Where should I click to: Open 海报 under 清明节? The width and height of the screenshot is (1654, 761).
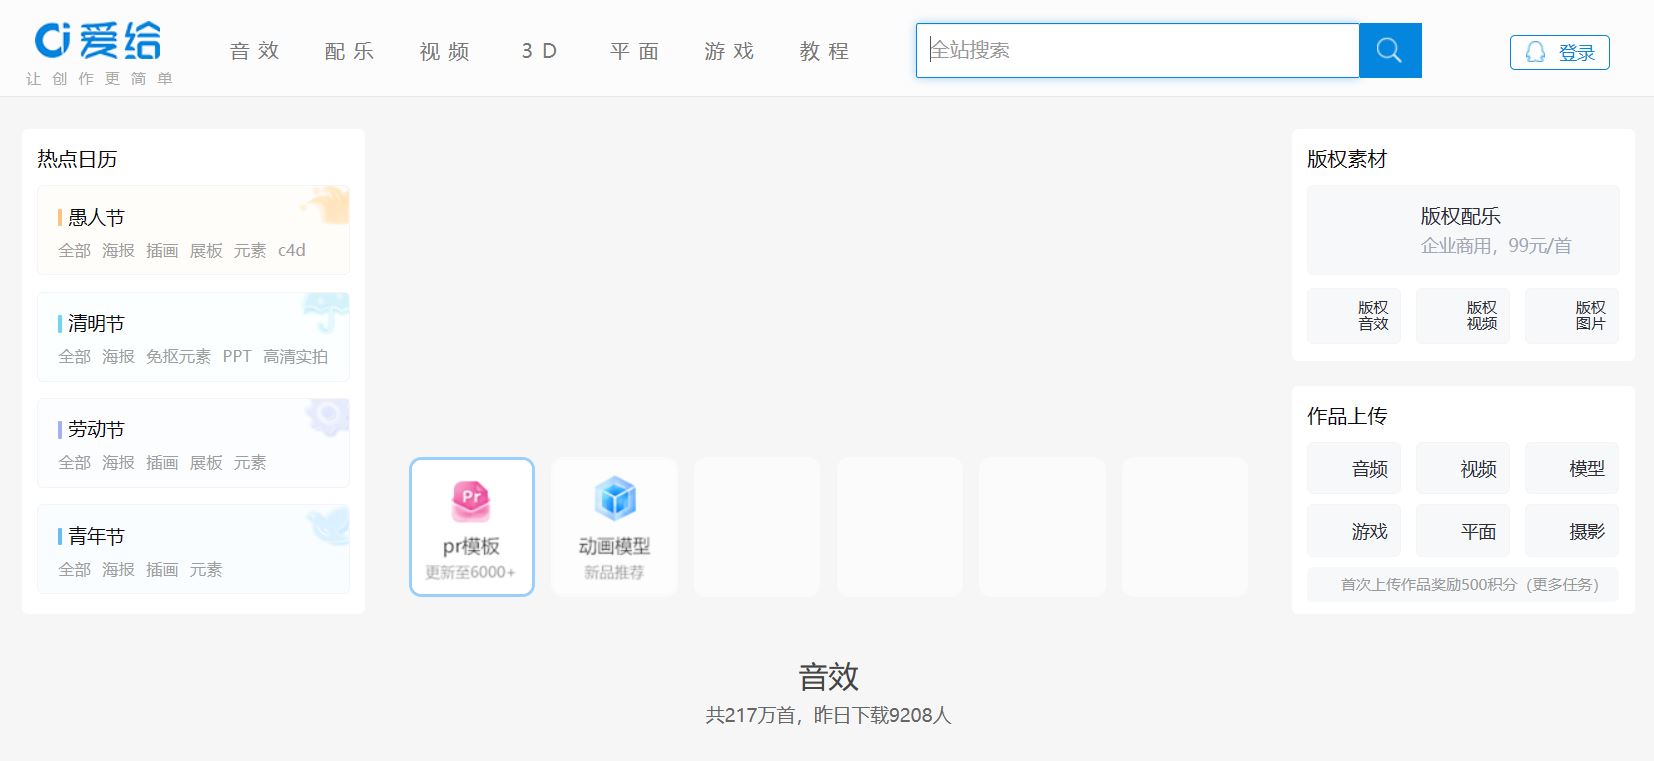(118, 356)
